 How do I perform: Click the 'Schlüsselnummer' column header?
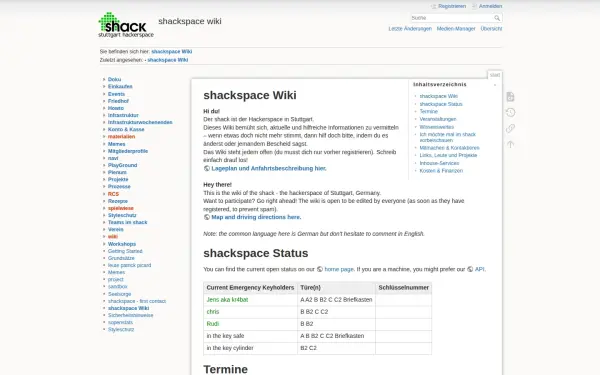[404, 288]
